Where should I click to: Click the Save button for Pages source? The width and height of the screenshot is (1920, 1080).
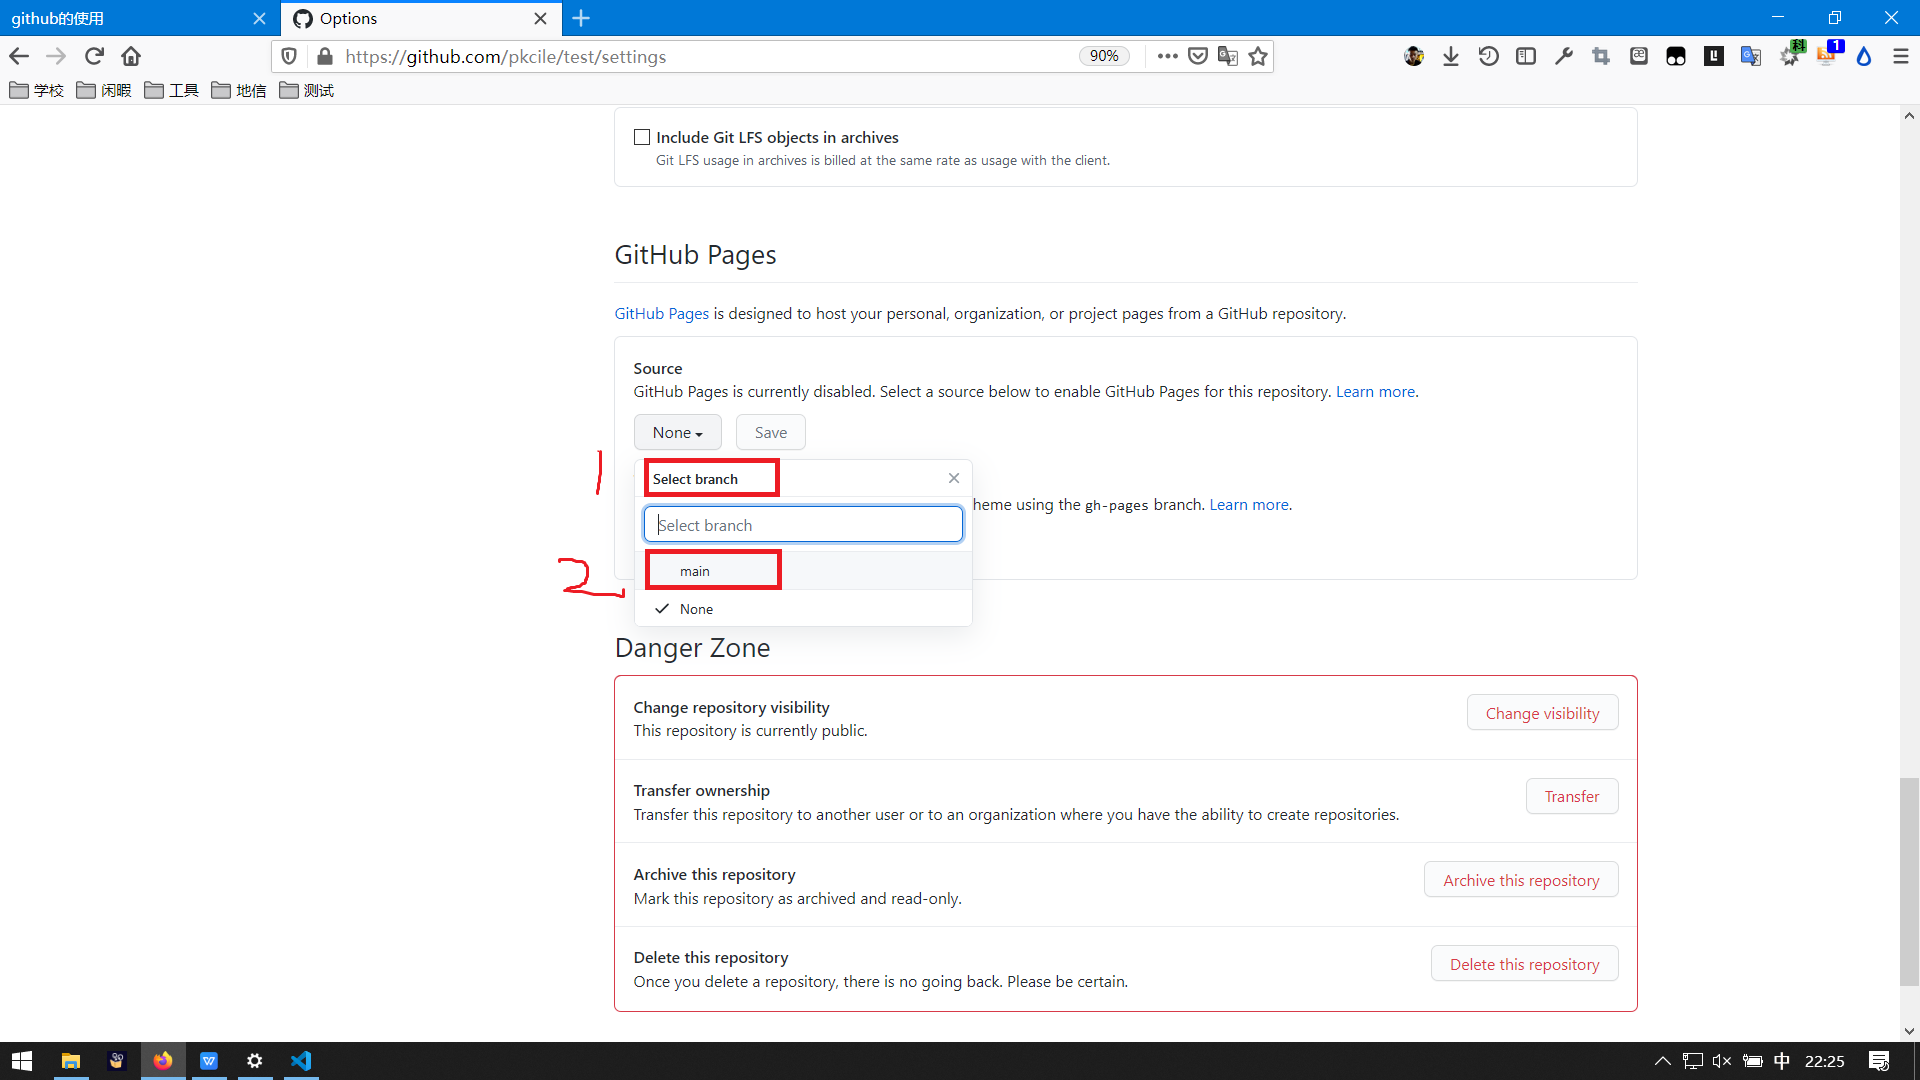(x=770, y=432)
